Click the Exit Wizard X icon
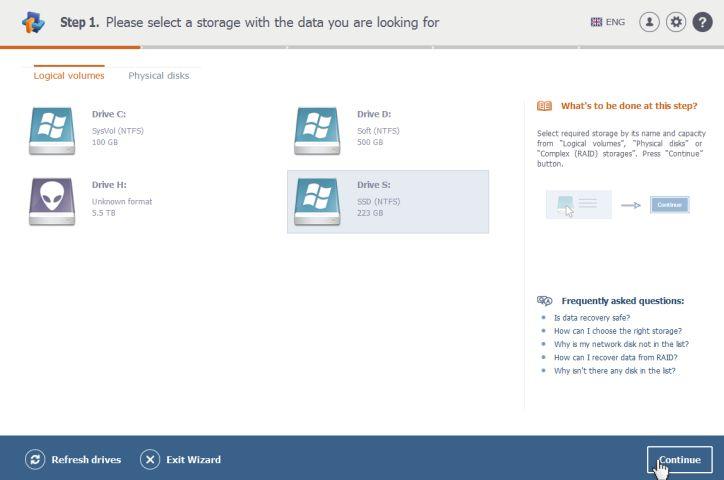 150,459
